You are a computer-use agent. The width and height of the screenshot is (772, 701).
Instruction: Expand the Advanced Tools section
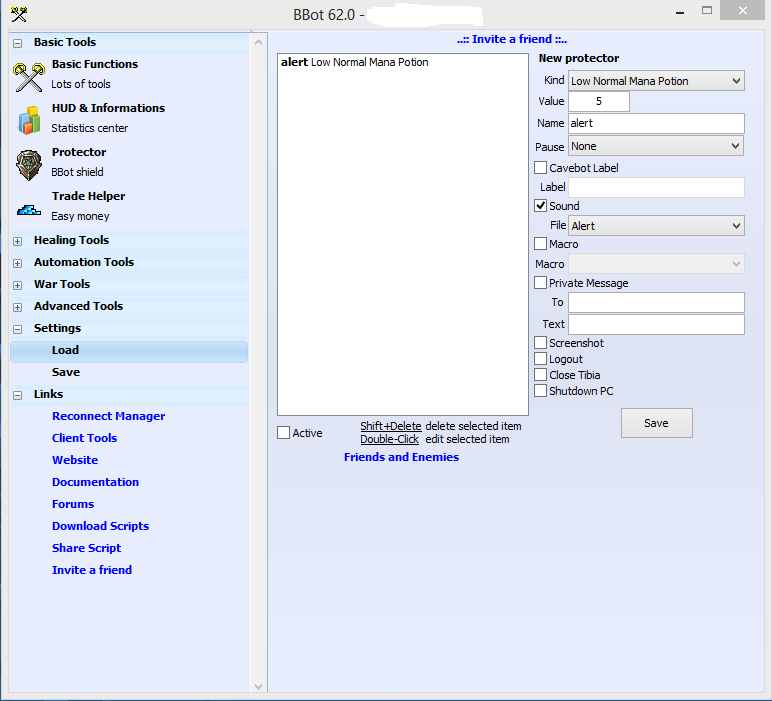pos(18,307)
